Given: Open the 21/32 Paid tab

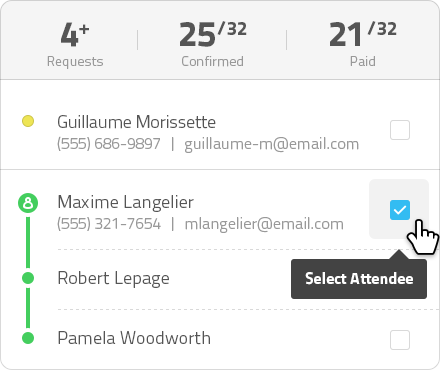Looking at the screenshot, I should point(363,44).
